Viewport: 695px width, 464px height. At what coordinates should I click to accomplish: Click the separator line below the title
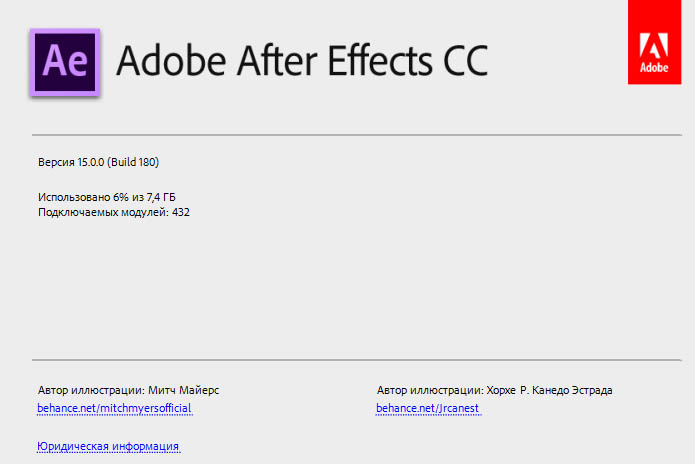(347, 134)
